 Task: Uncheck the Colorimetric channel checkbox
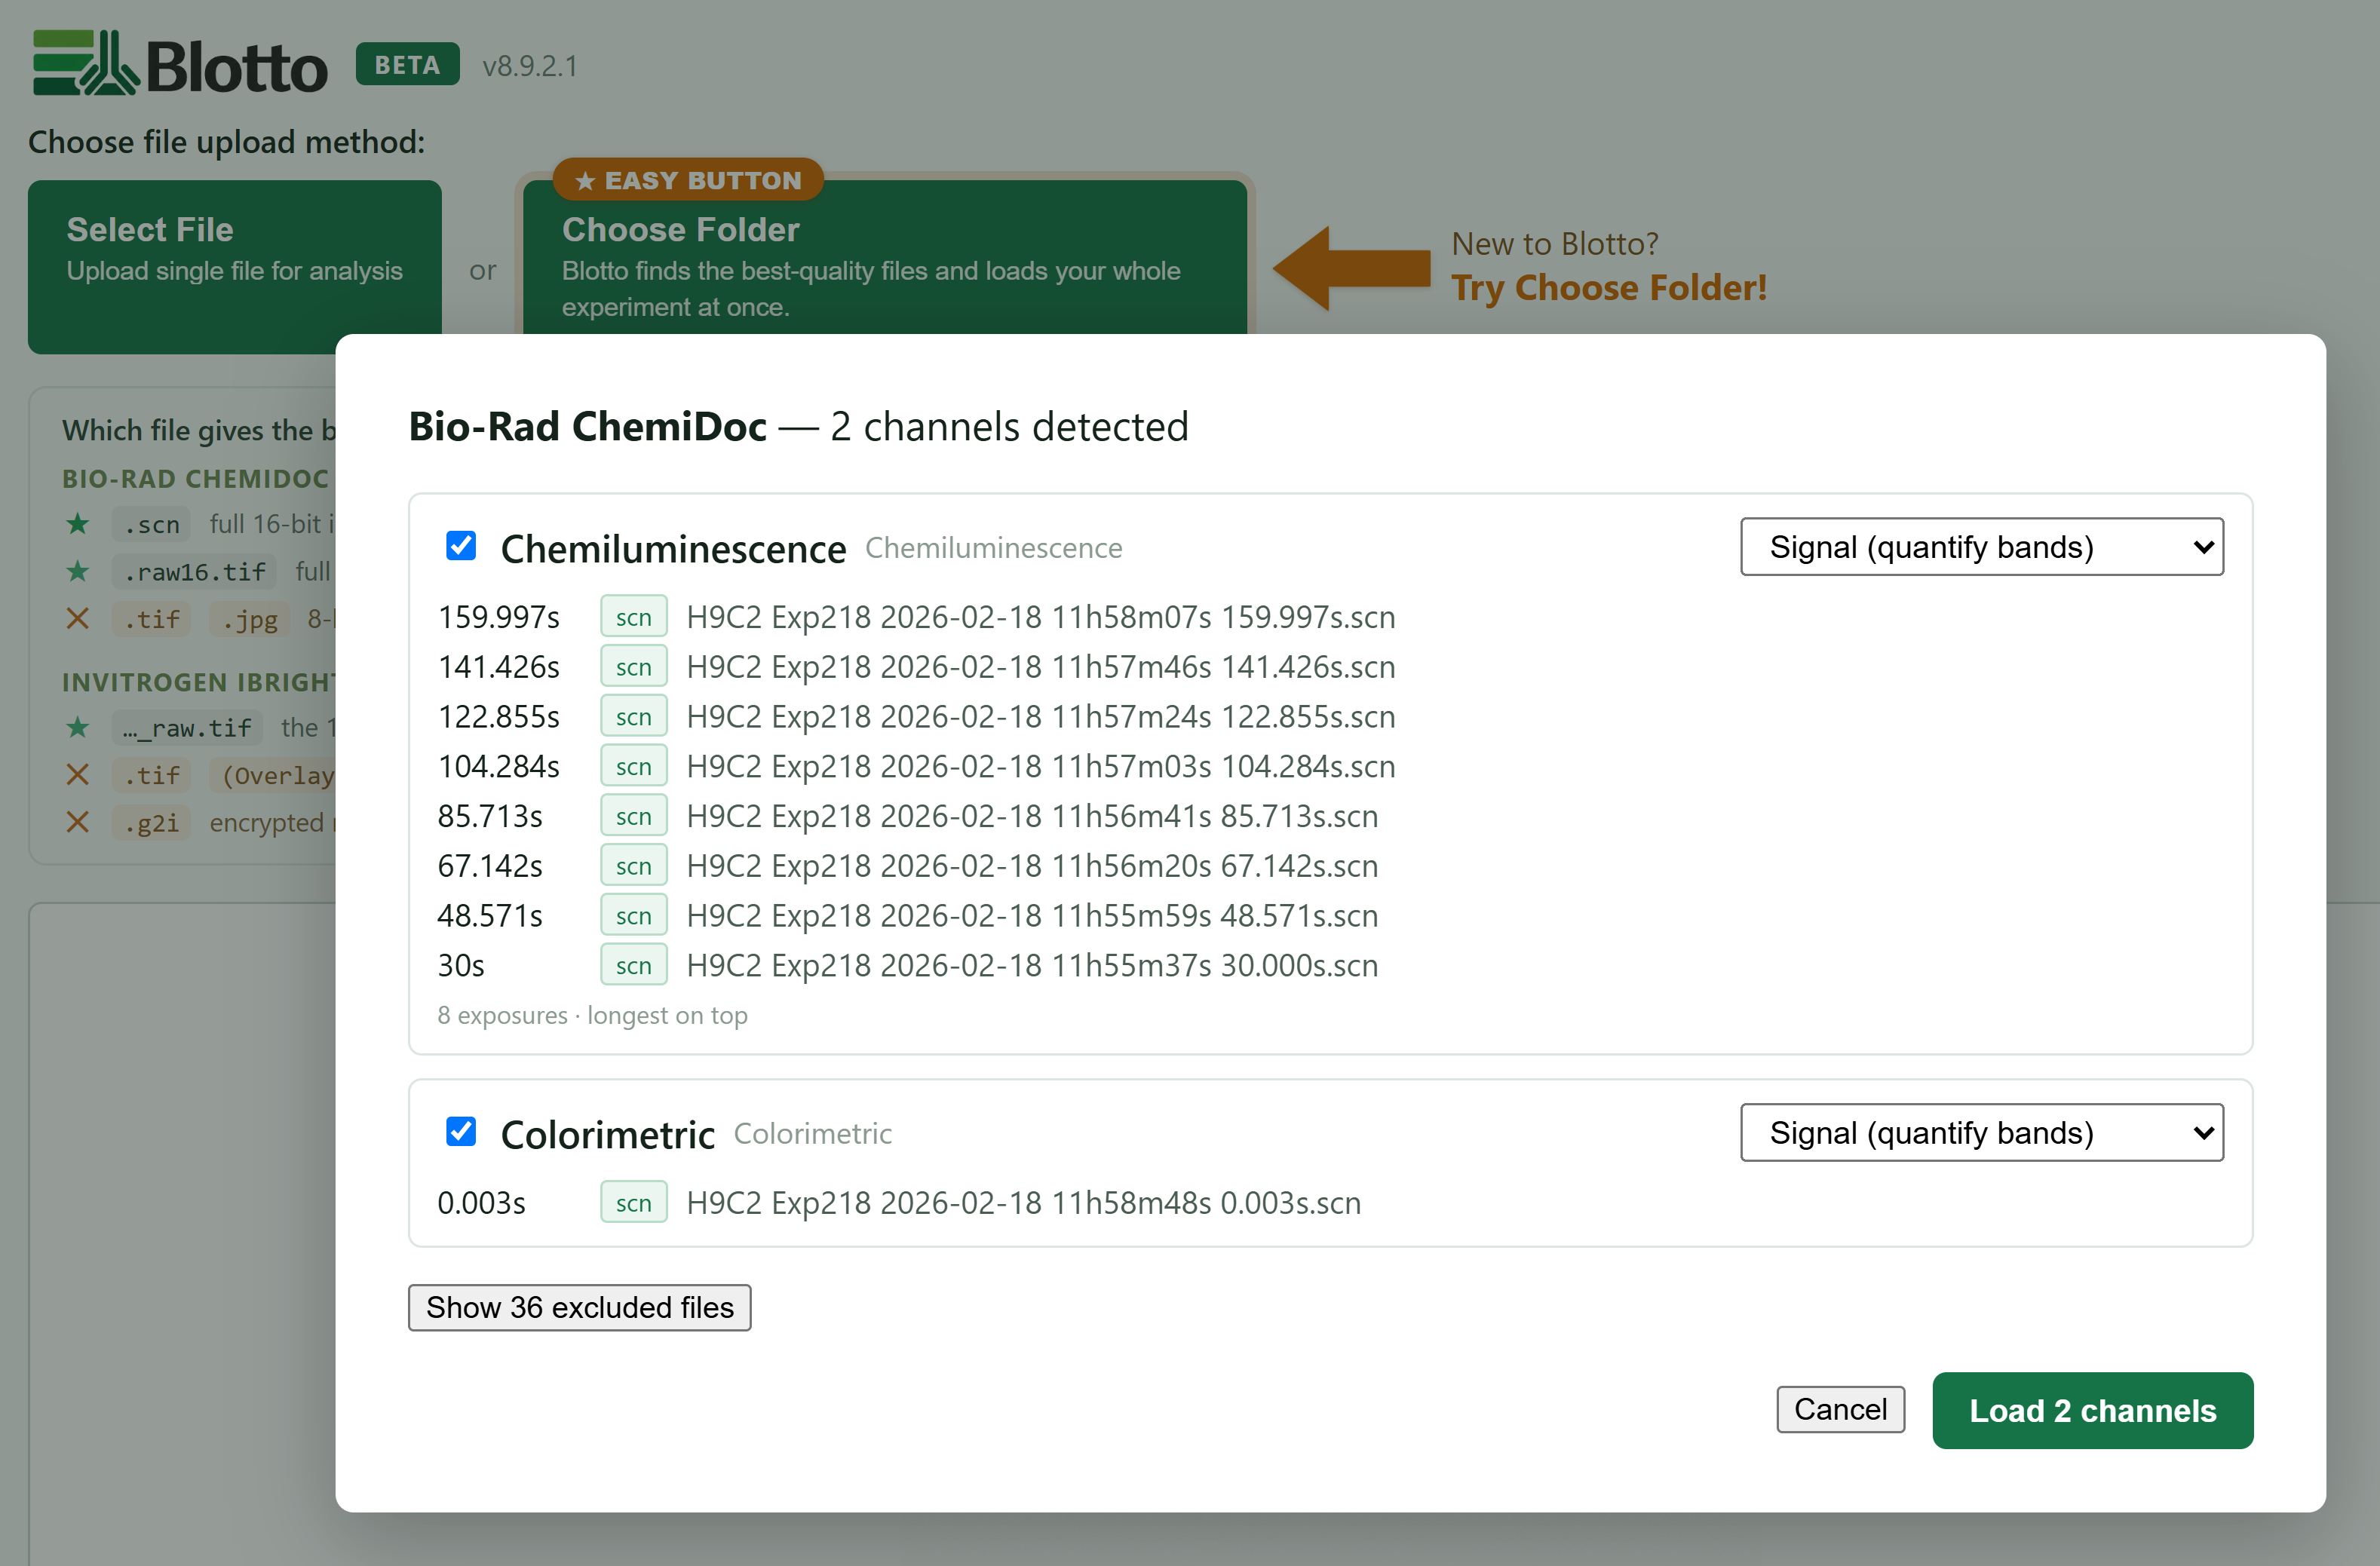tap(461, 1132)
